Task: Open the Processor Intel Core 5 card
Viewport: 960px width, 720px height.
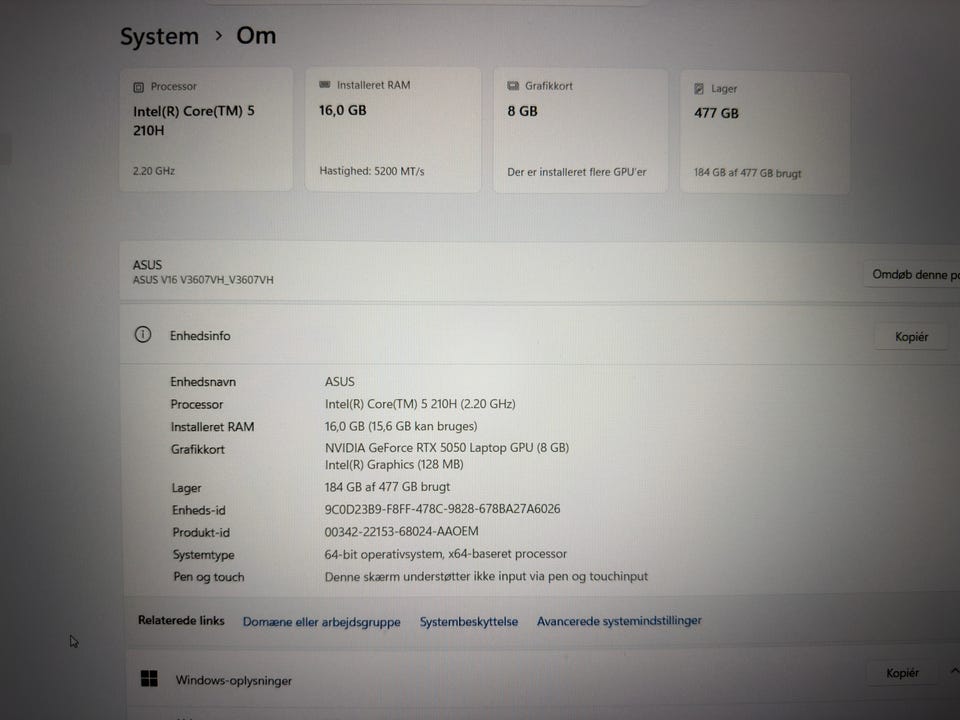Action: pyautogui.click(x=206, y=129)
